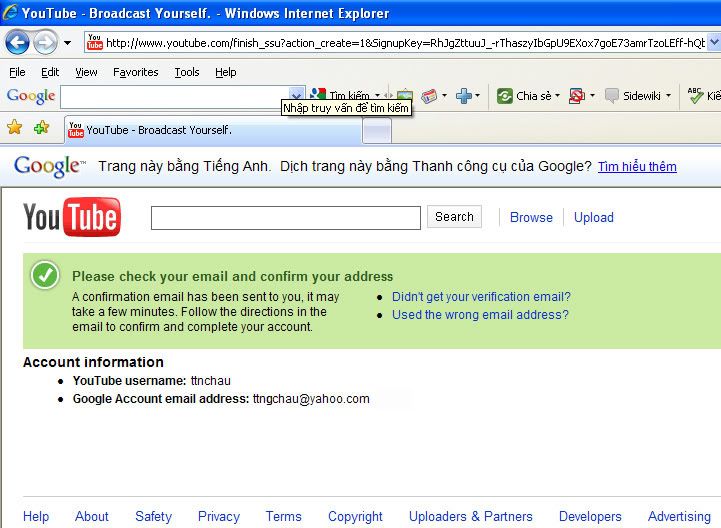Click the footer About link

click(92, 517)
